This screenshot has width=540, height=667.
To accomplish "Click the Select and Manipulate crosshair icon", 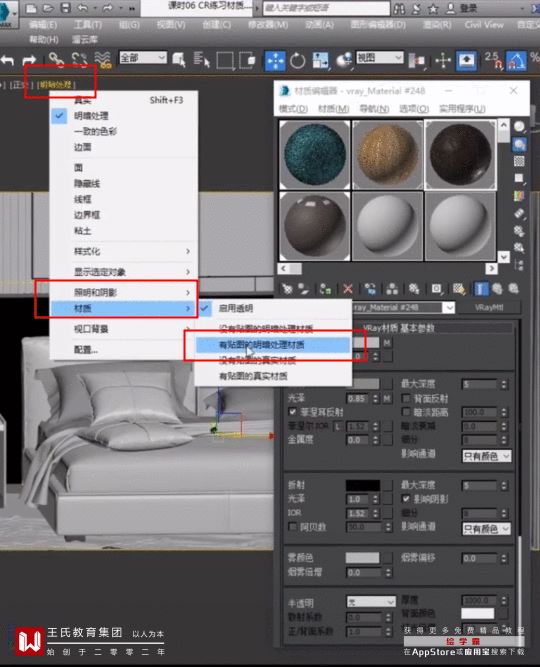I will tap(443, 60).
